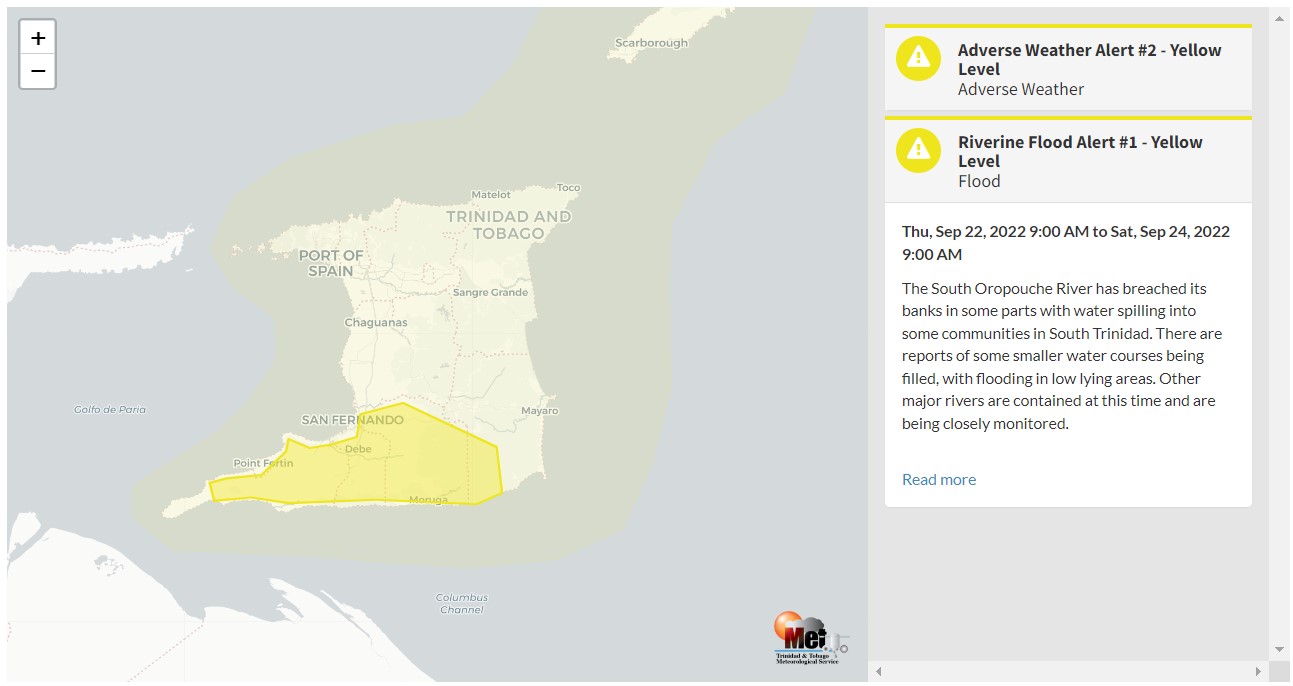Open the Adverse Weather Alert #2 warning icon
The height and width of the screenshot is (686, 1293).
point(918,58)
